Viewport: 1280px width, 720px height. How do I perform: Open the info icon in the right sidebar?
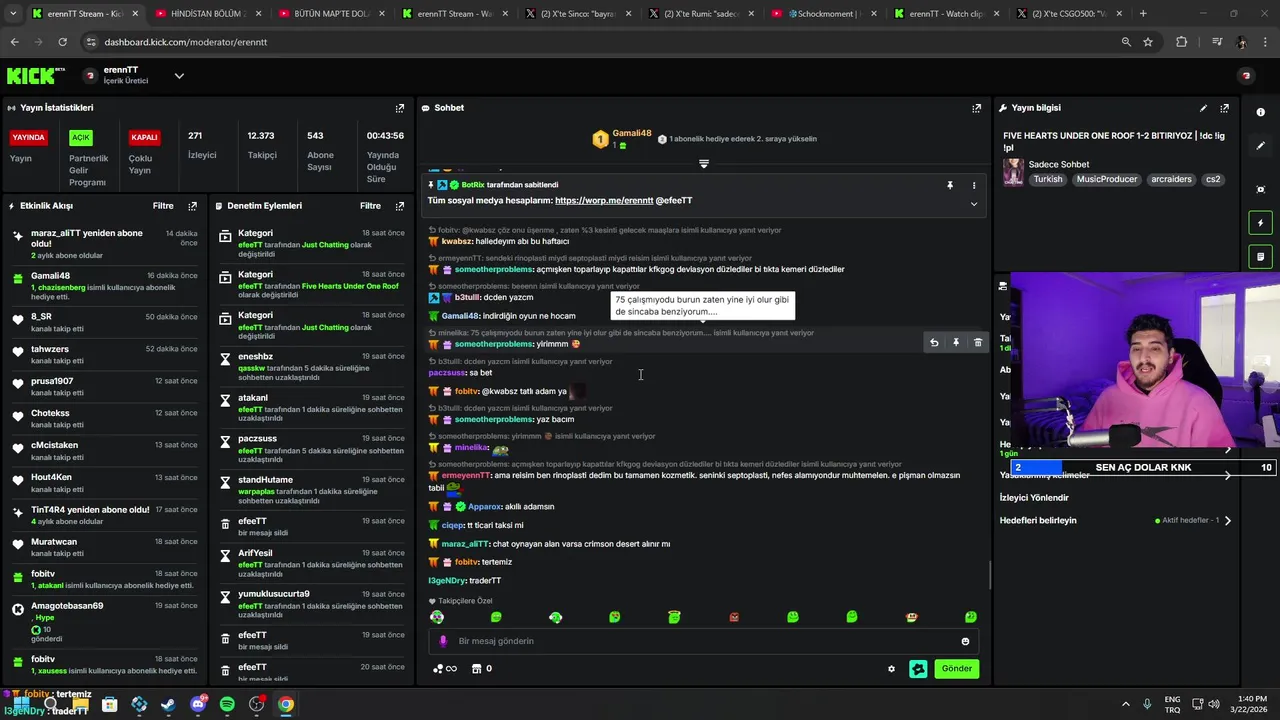tap(1261, 112)
